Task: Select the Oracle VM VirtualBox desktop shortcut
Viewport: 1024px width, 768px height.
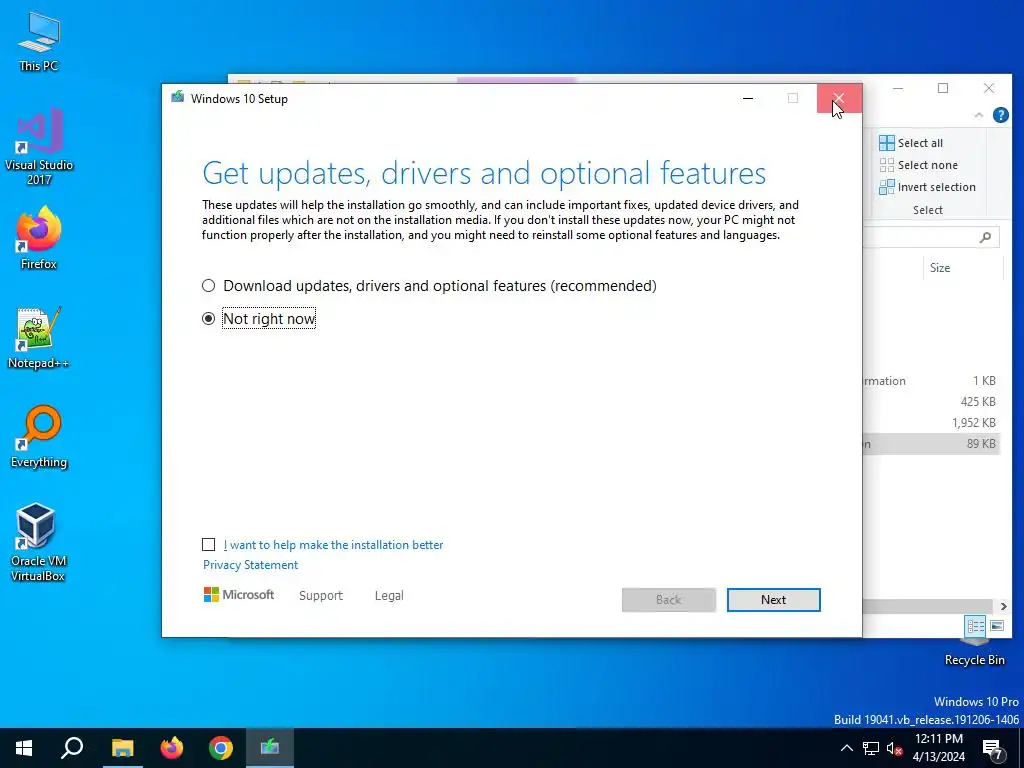Action: [38, 542]
